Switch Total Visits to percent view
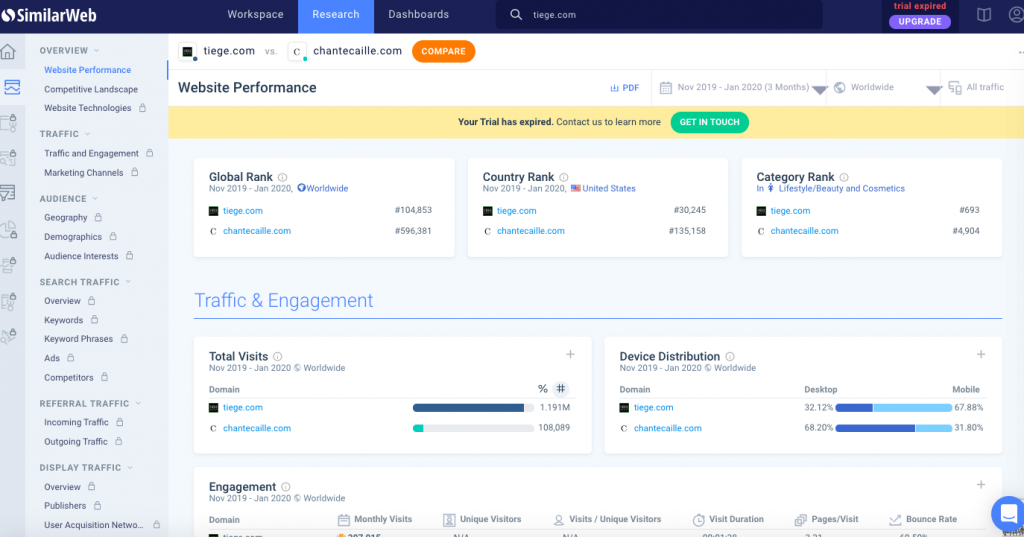This screenshot has height=537, width=1024. [542, 389]
